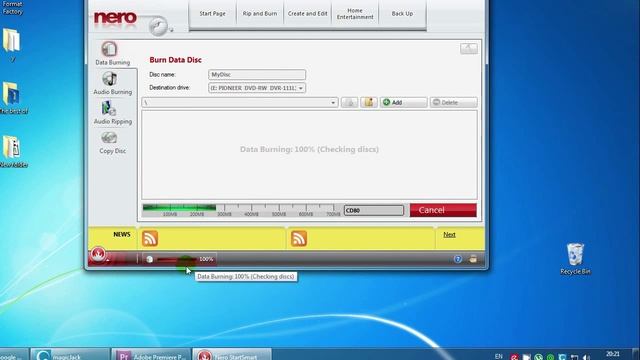Select the New folder desktop icon
This screenshot has height=360, width=640.
(13, 151)
